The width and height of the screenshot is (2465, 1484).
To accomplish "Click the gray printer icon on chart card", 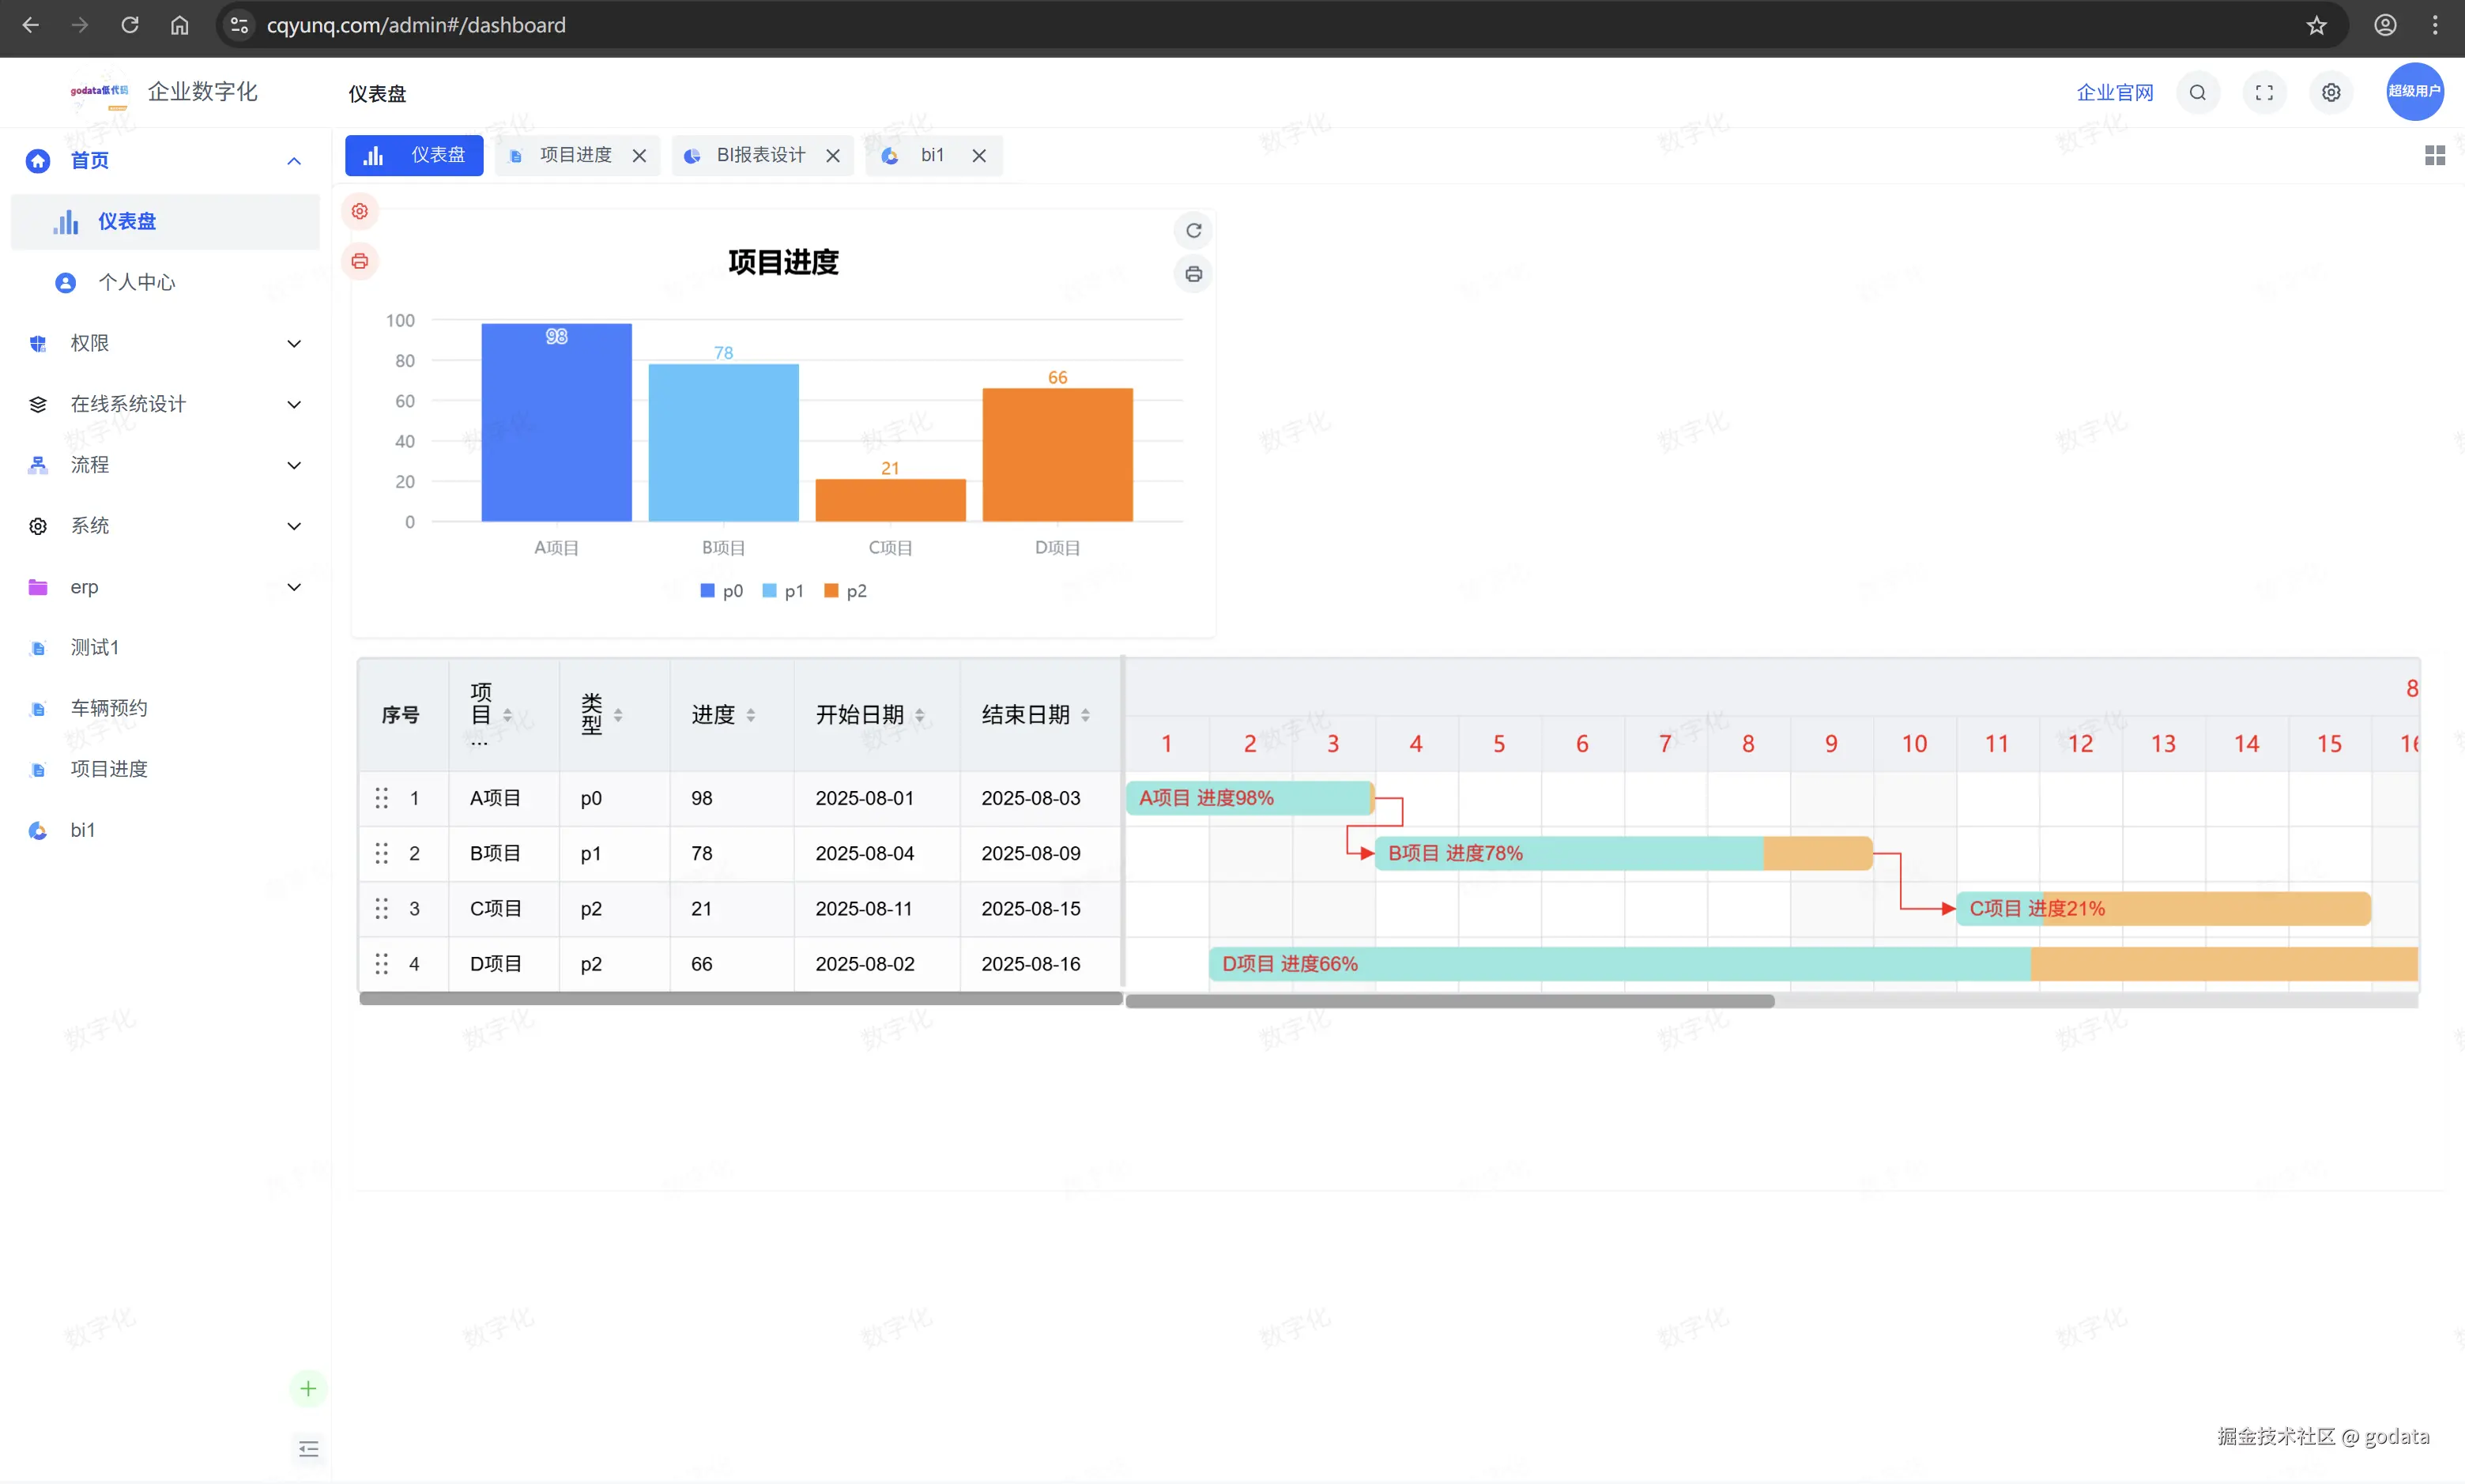I will click(1193, 274).
